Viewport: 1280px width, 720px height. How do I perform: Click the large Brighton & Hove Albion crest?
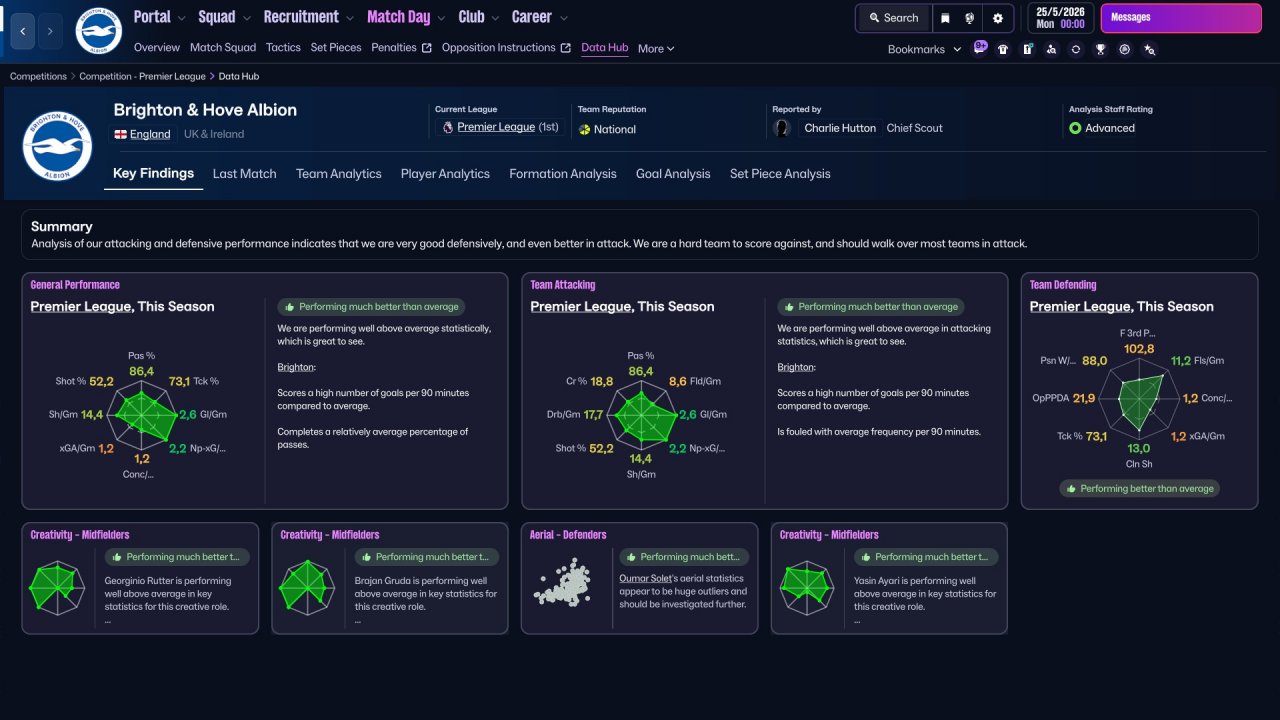[x=58, y=145]
